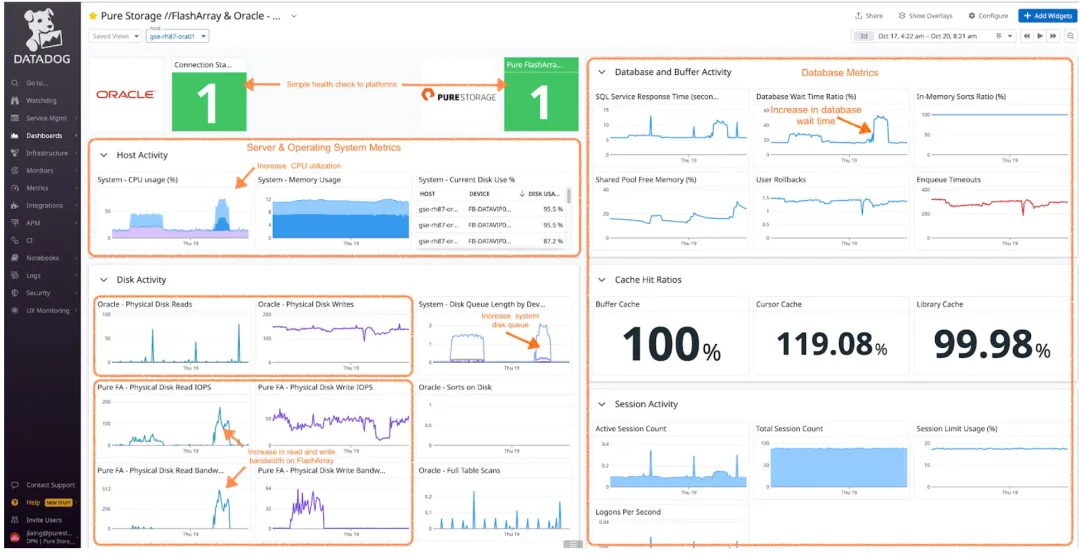Click the Contact Support link
The height and width of the screenshot is (557, 1080).
pos(50,485)
